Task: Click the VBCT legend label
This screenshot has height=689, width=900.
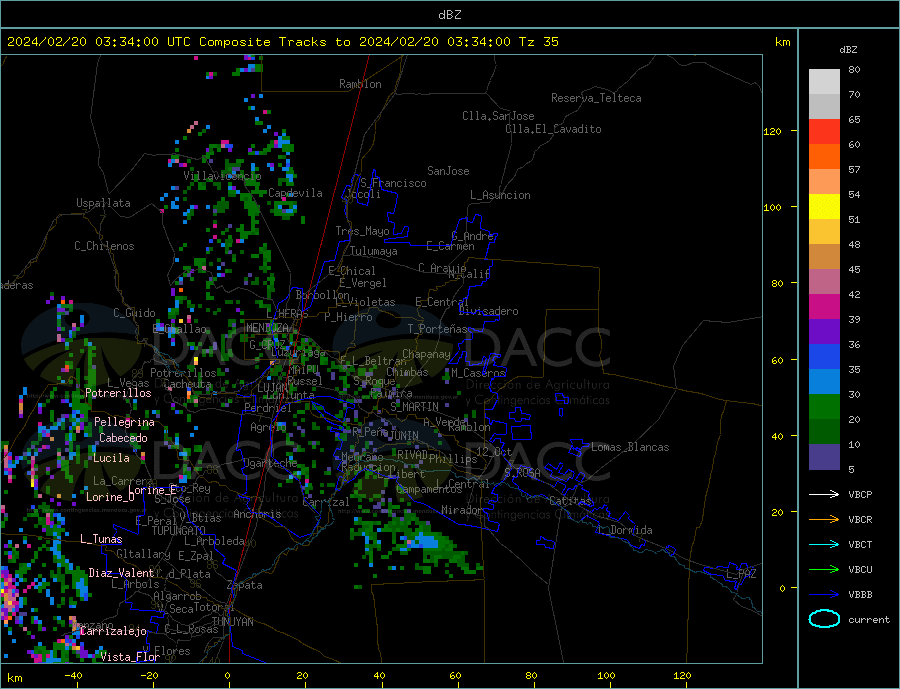Action: point(860,544)
